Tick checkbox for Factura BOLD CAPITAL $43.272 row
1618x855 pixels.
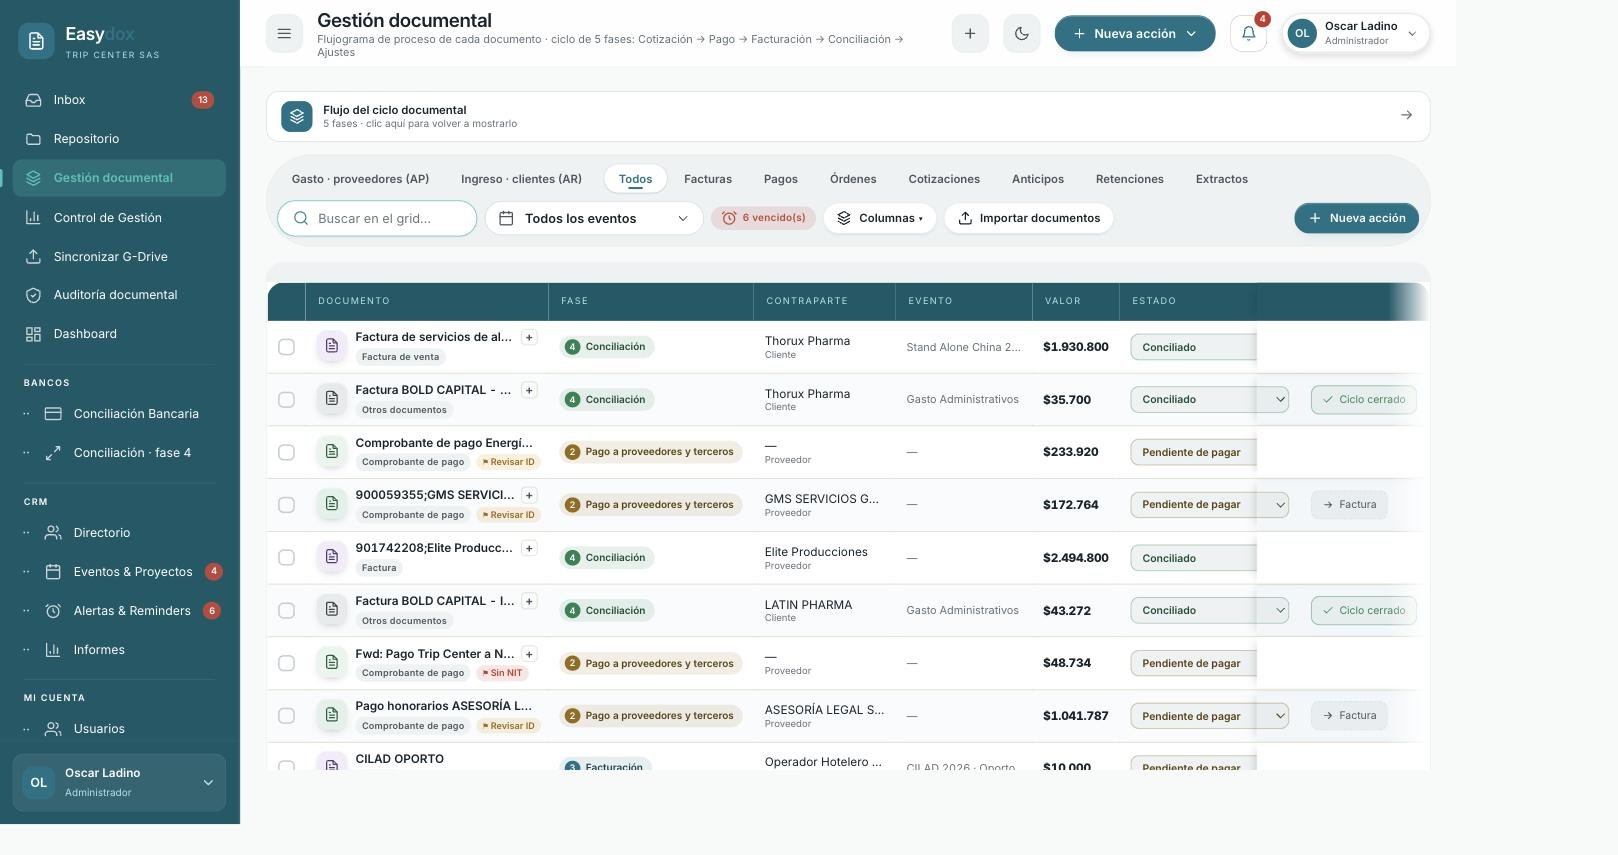[286, 610]
